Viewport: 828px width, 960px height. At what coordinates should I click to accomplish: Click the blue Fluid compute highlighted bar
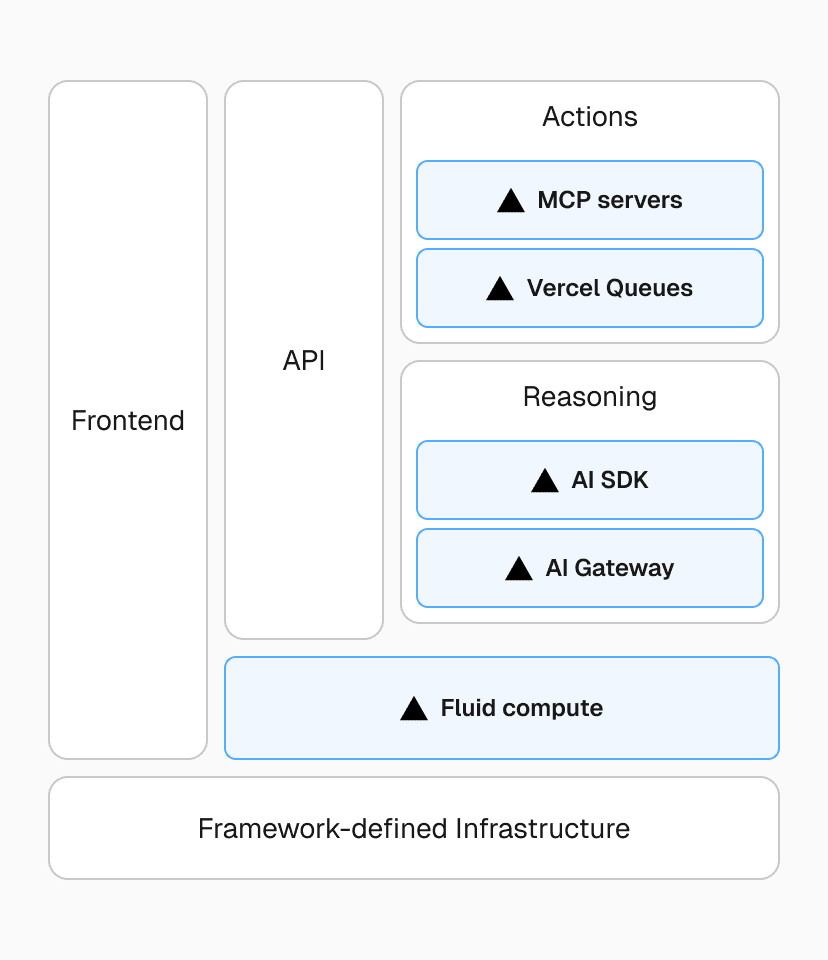pos(501,708)
